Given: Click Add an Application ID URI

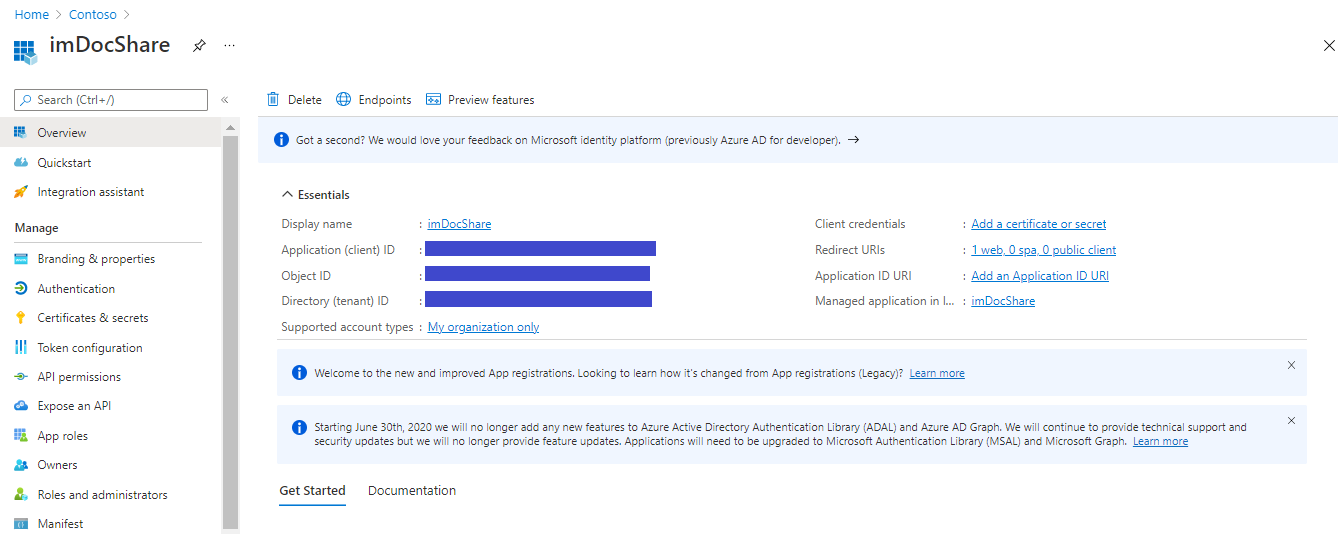Looking at the screenshot, I should [x=1040, y=276].
